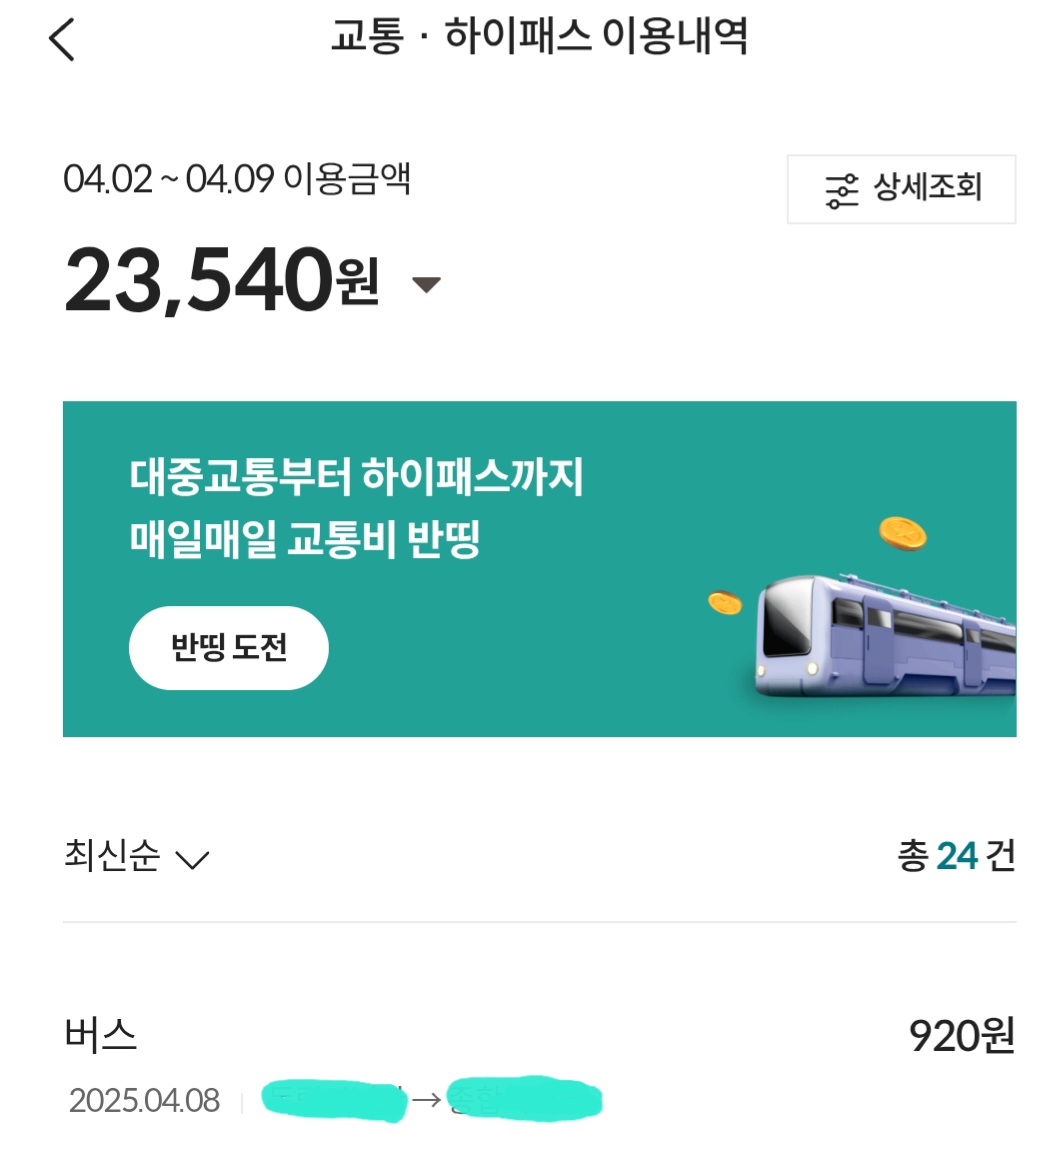This screenshot has height=1151, width=1056.
Task: Tap the 반띵 도전 button
Action: pos(229,648)
